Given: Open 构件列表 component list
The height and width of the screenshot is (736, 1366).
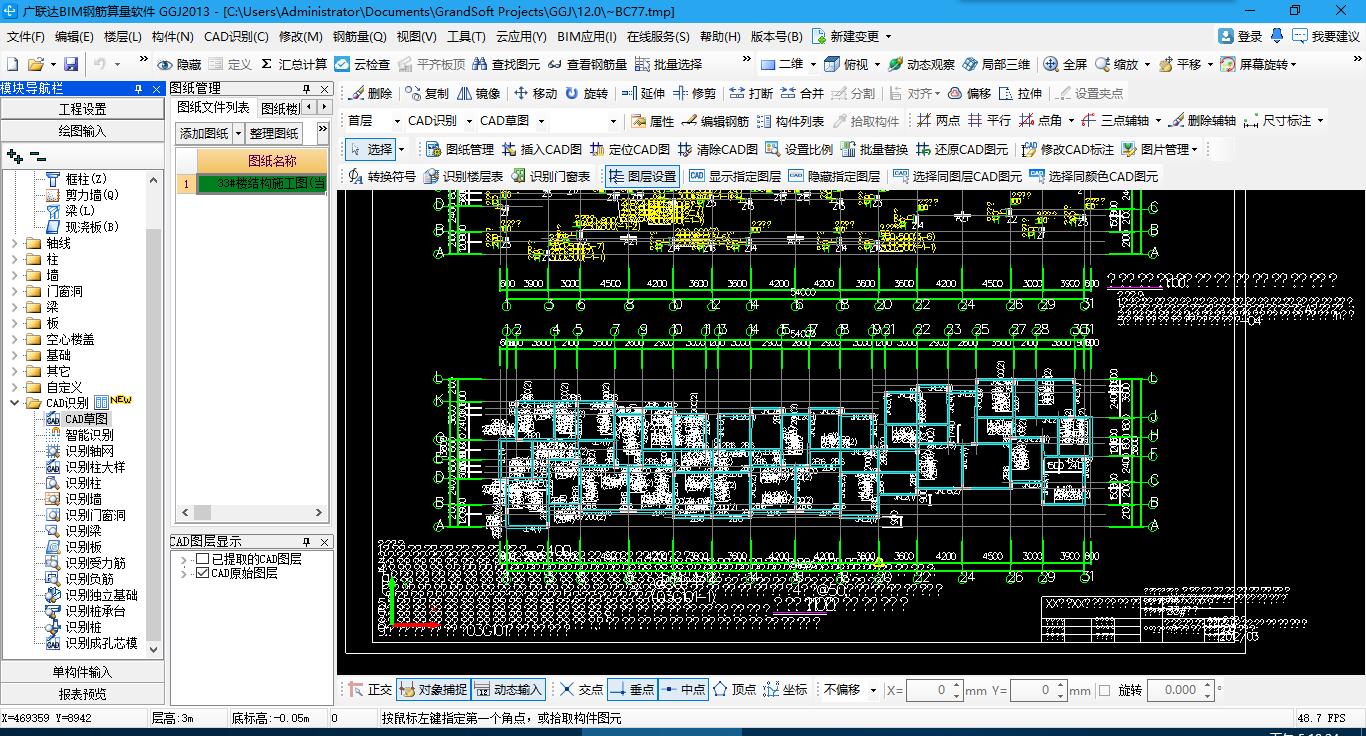Looking at the screenshot, I should pyautogui.click(x=790, y=121).
